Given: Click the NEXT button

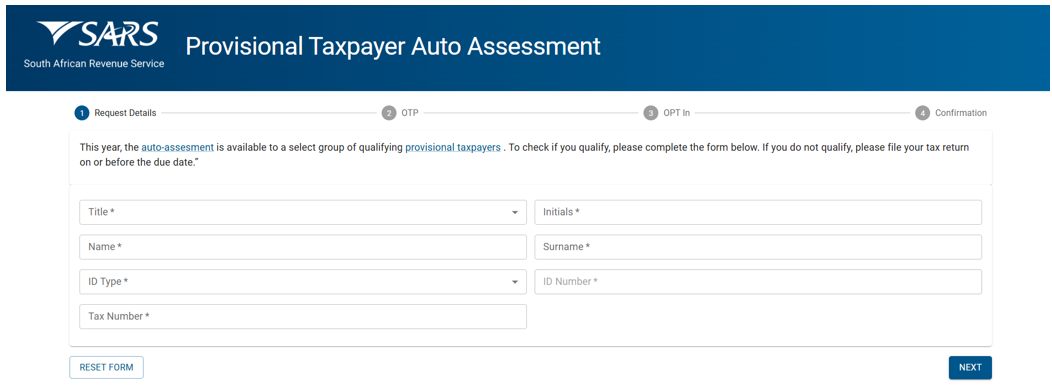Looking at the screenshot, I should pos(970,368).
